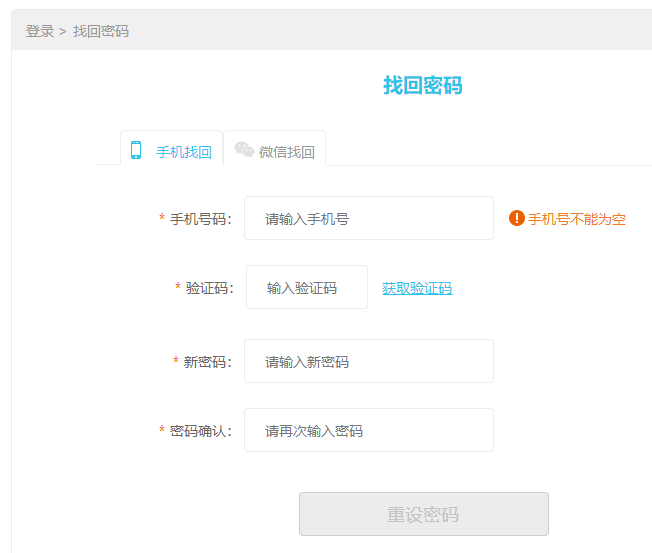This screenshot has width=652, height=553.
Task: Switch to the 手机找回 tab
Action: click(171, 148)
